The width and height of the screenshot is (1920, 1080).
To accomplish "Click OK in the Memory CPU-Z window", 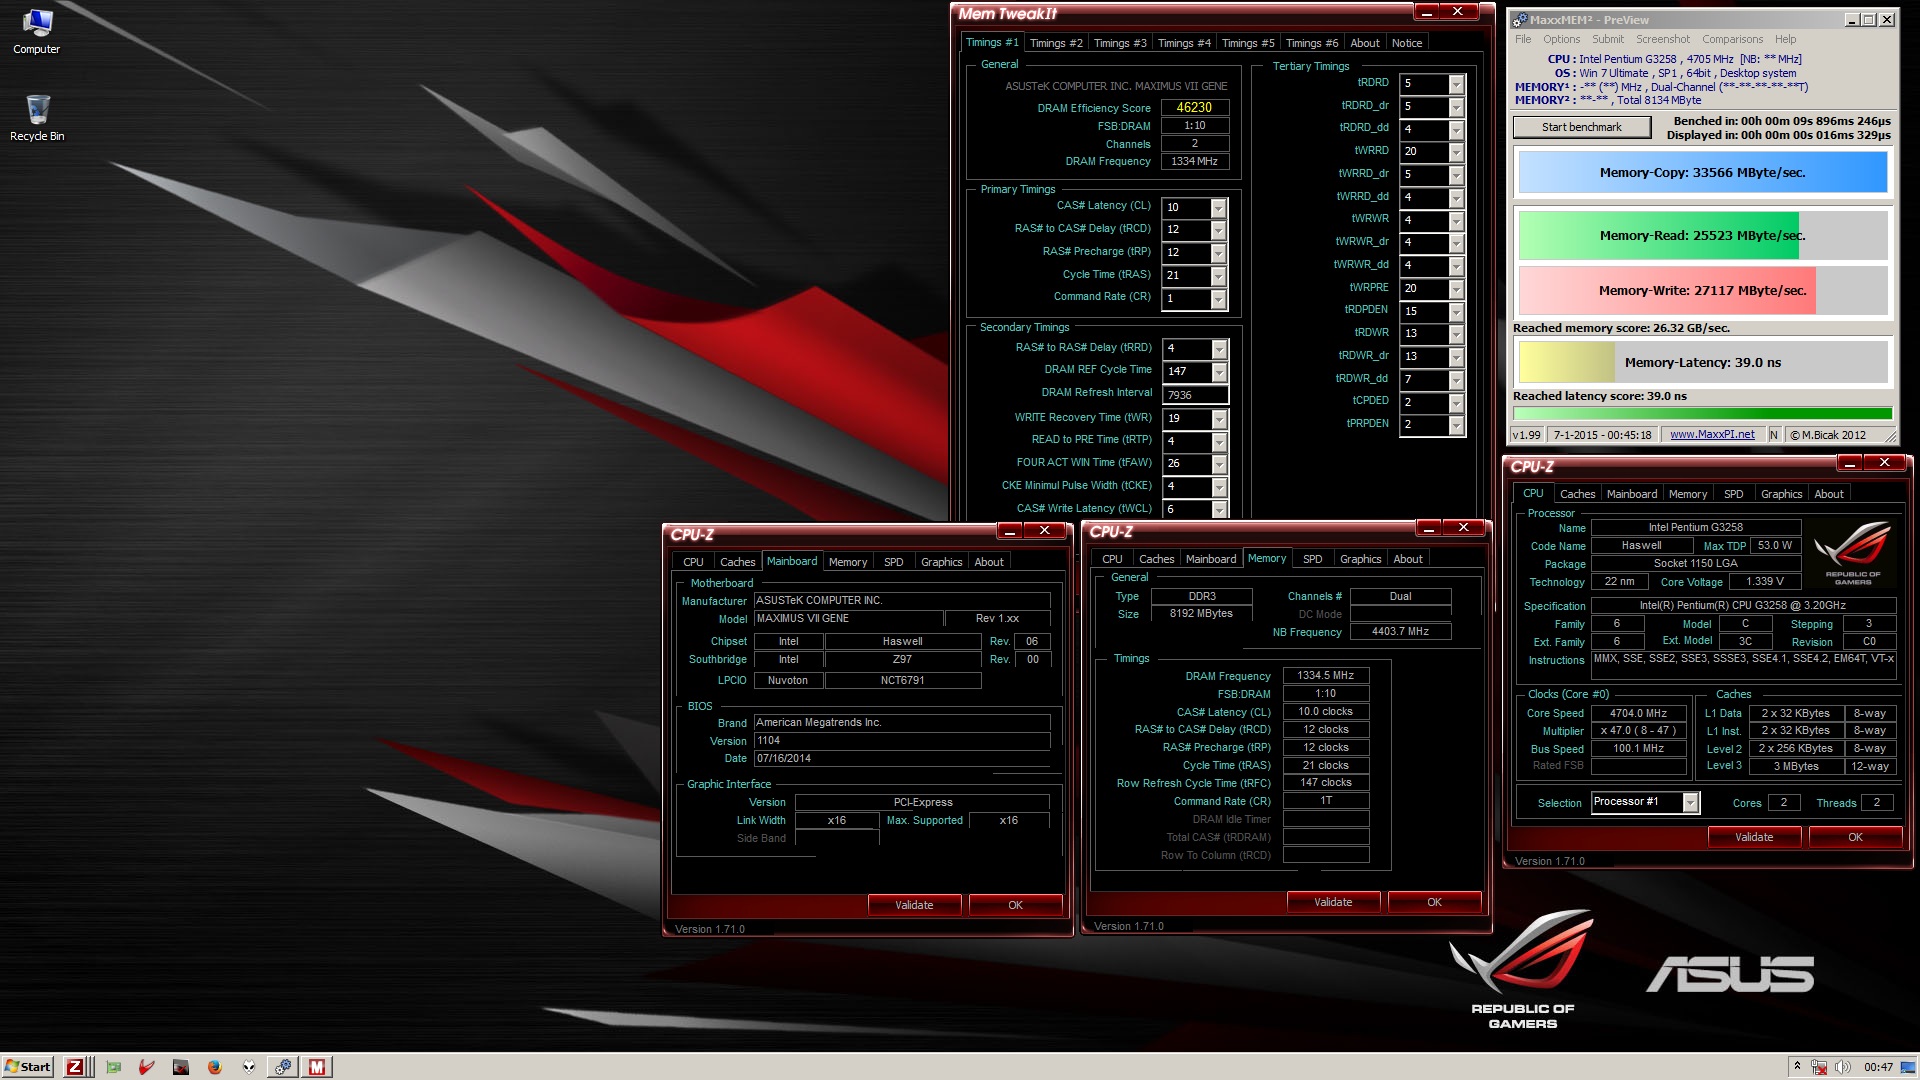I will [x=1434, y=902].
